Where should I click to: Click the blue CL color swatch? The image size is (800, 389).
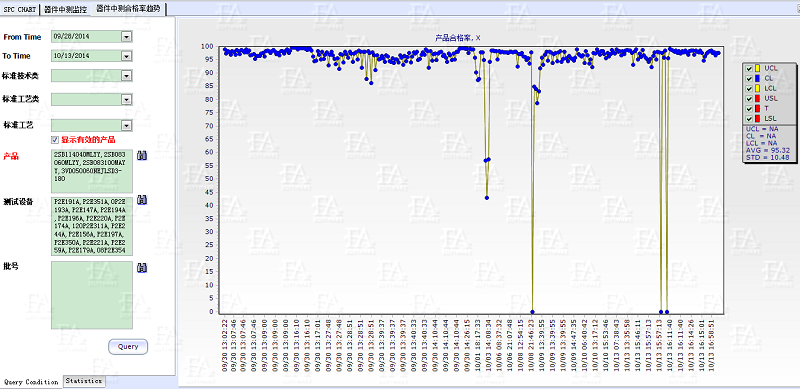point(758,78)
